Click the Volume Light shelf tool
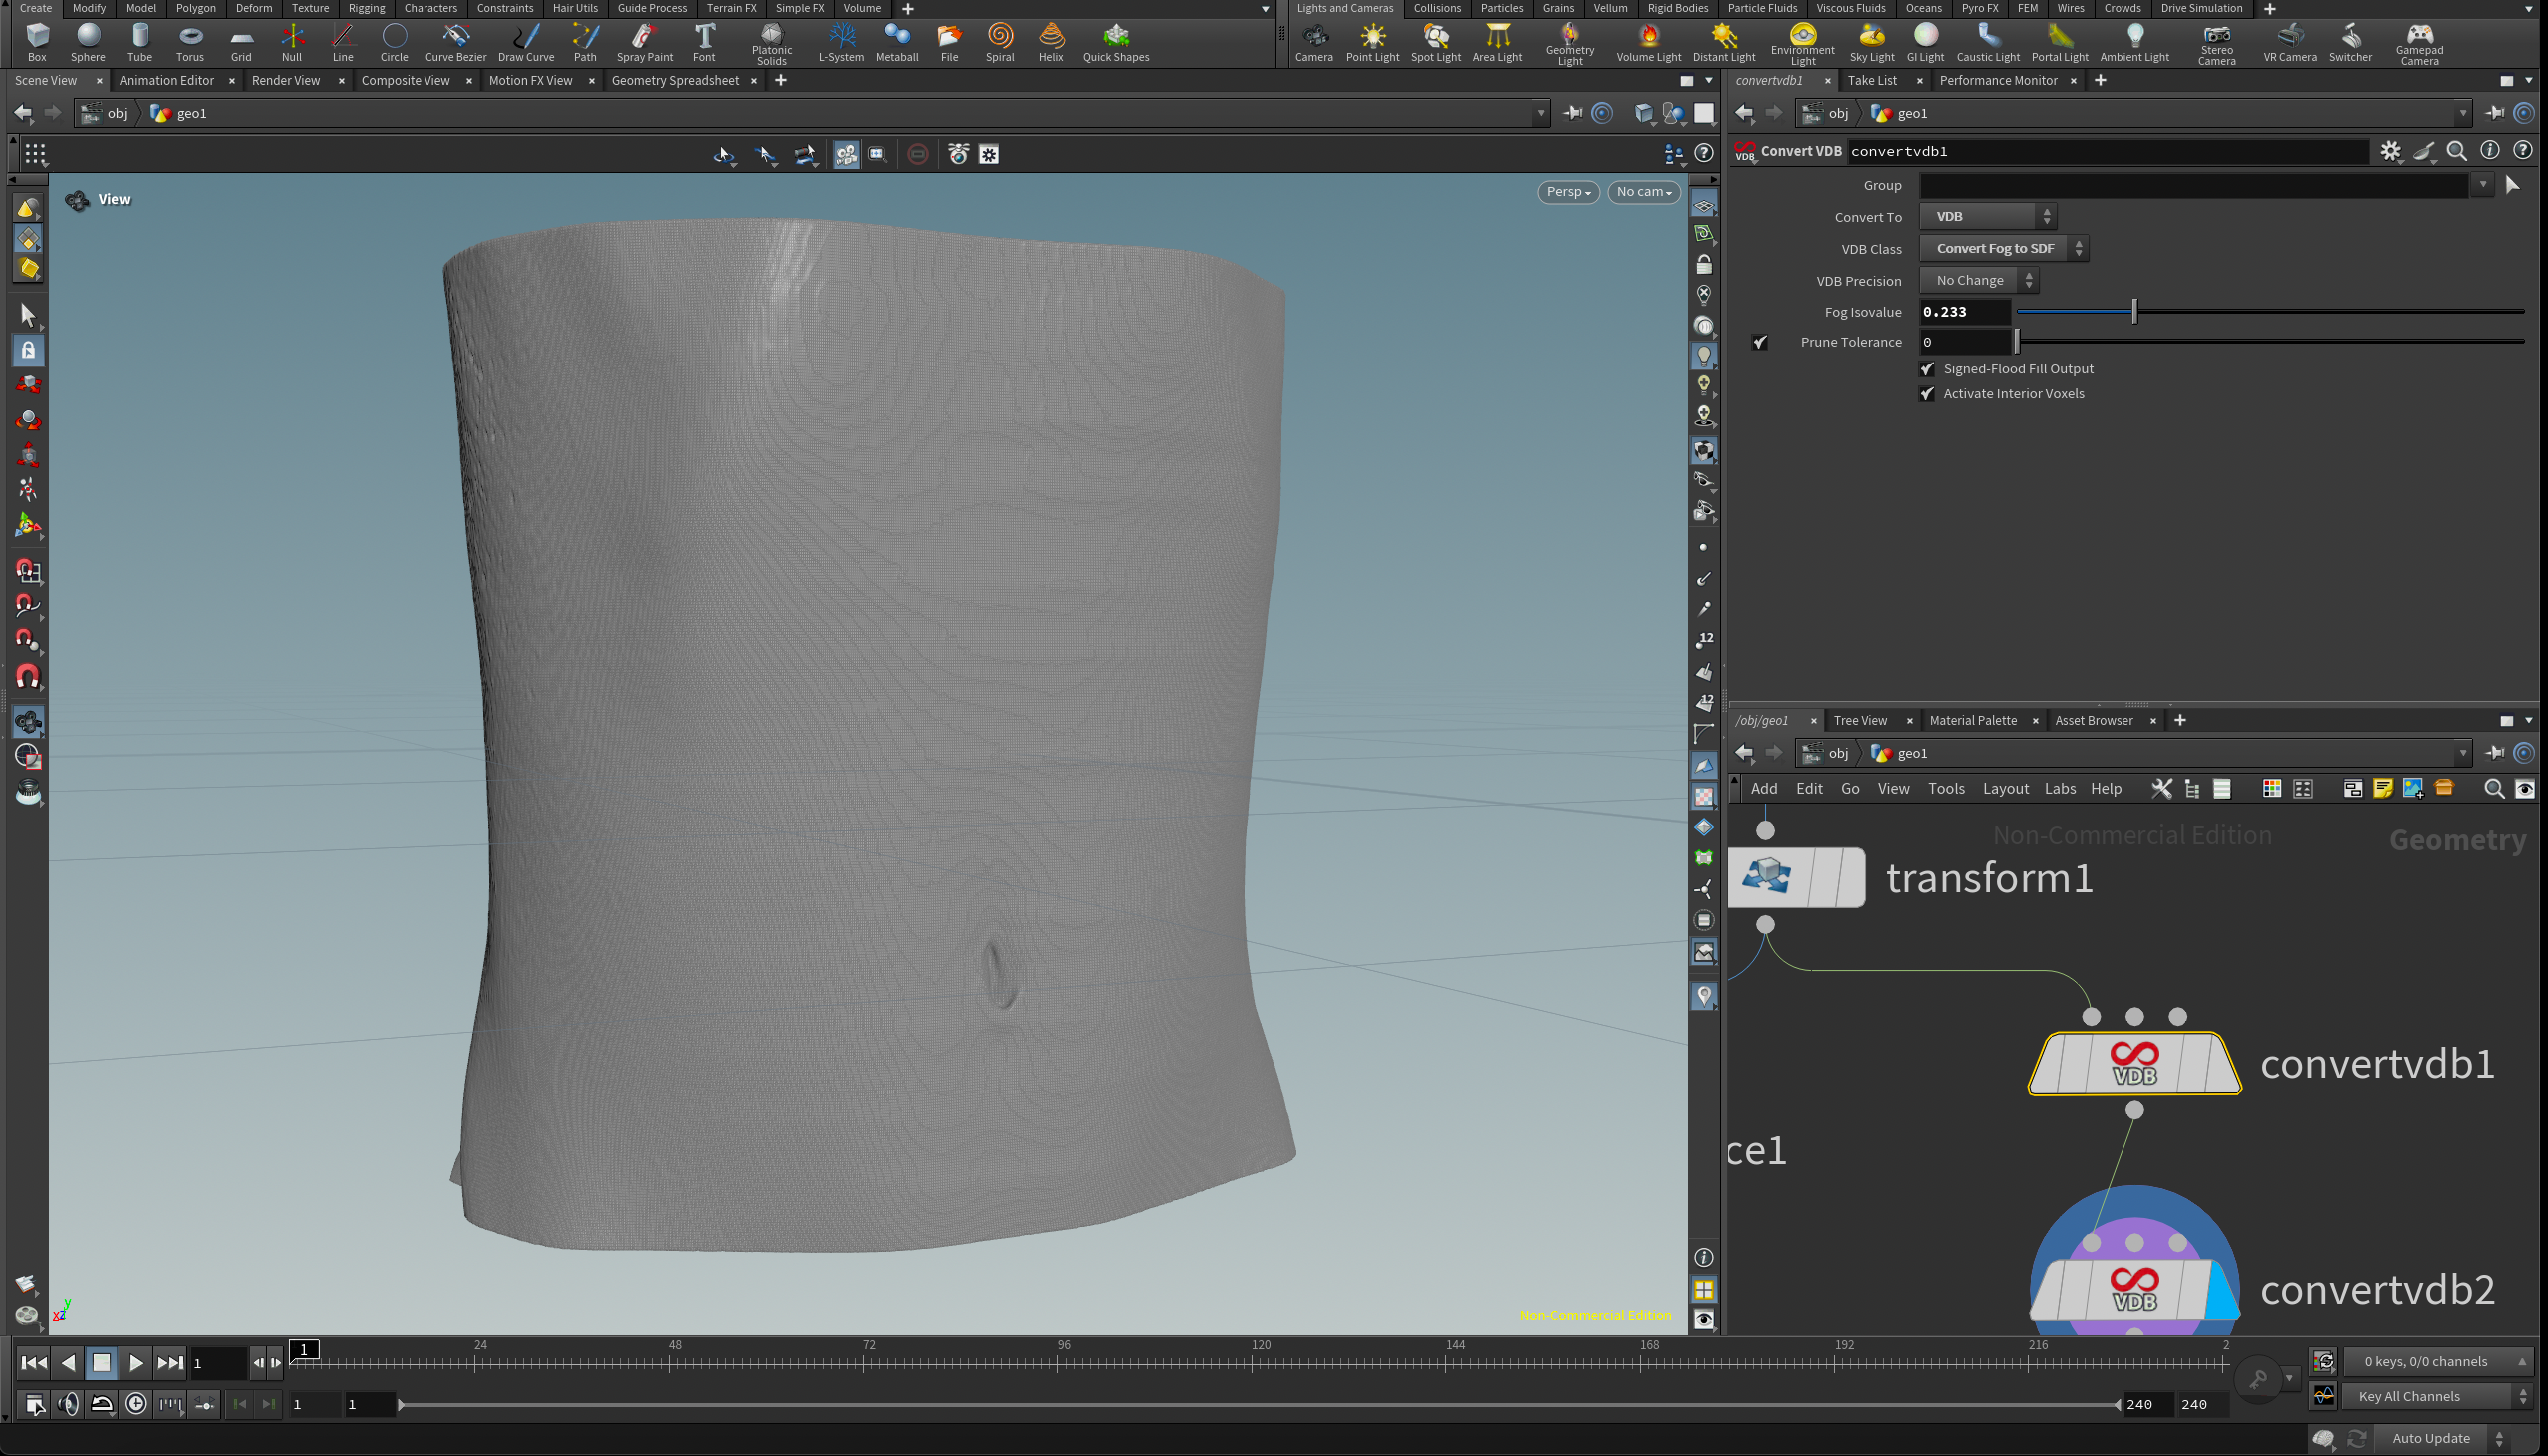This screenshot has height=1456, width=2548. (x=1648, y=42)
